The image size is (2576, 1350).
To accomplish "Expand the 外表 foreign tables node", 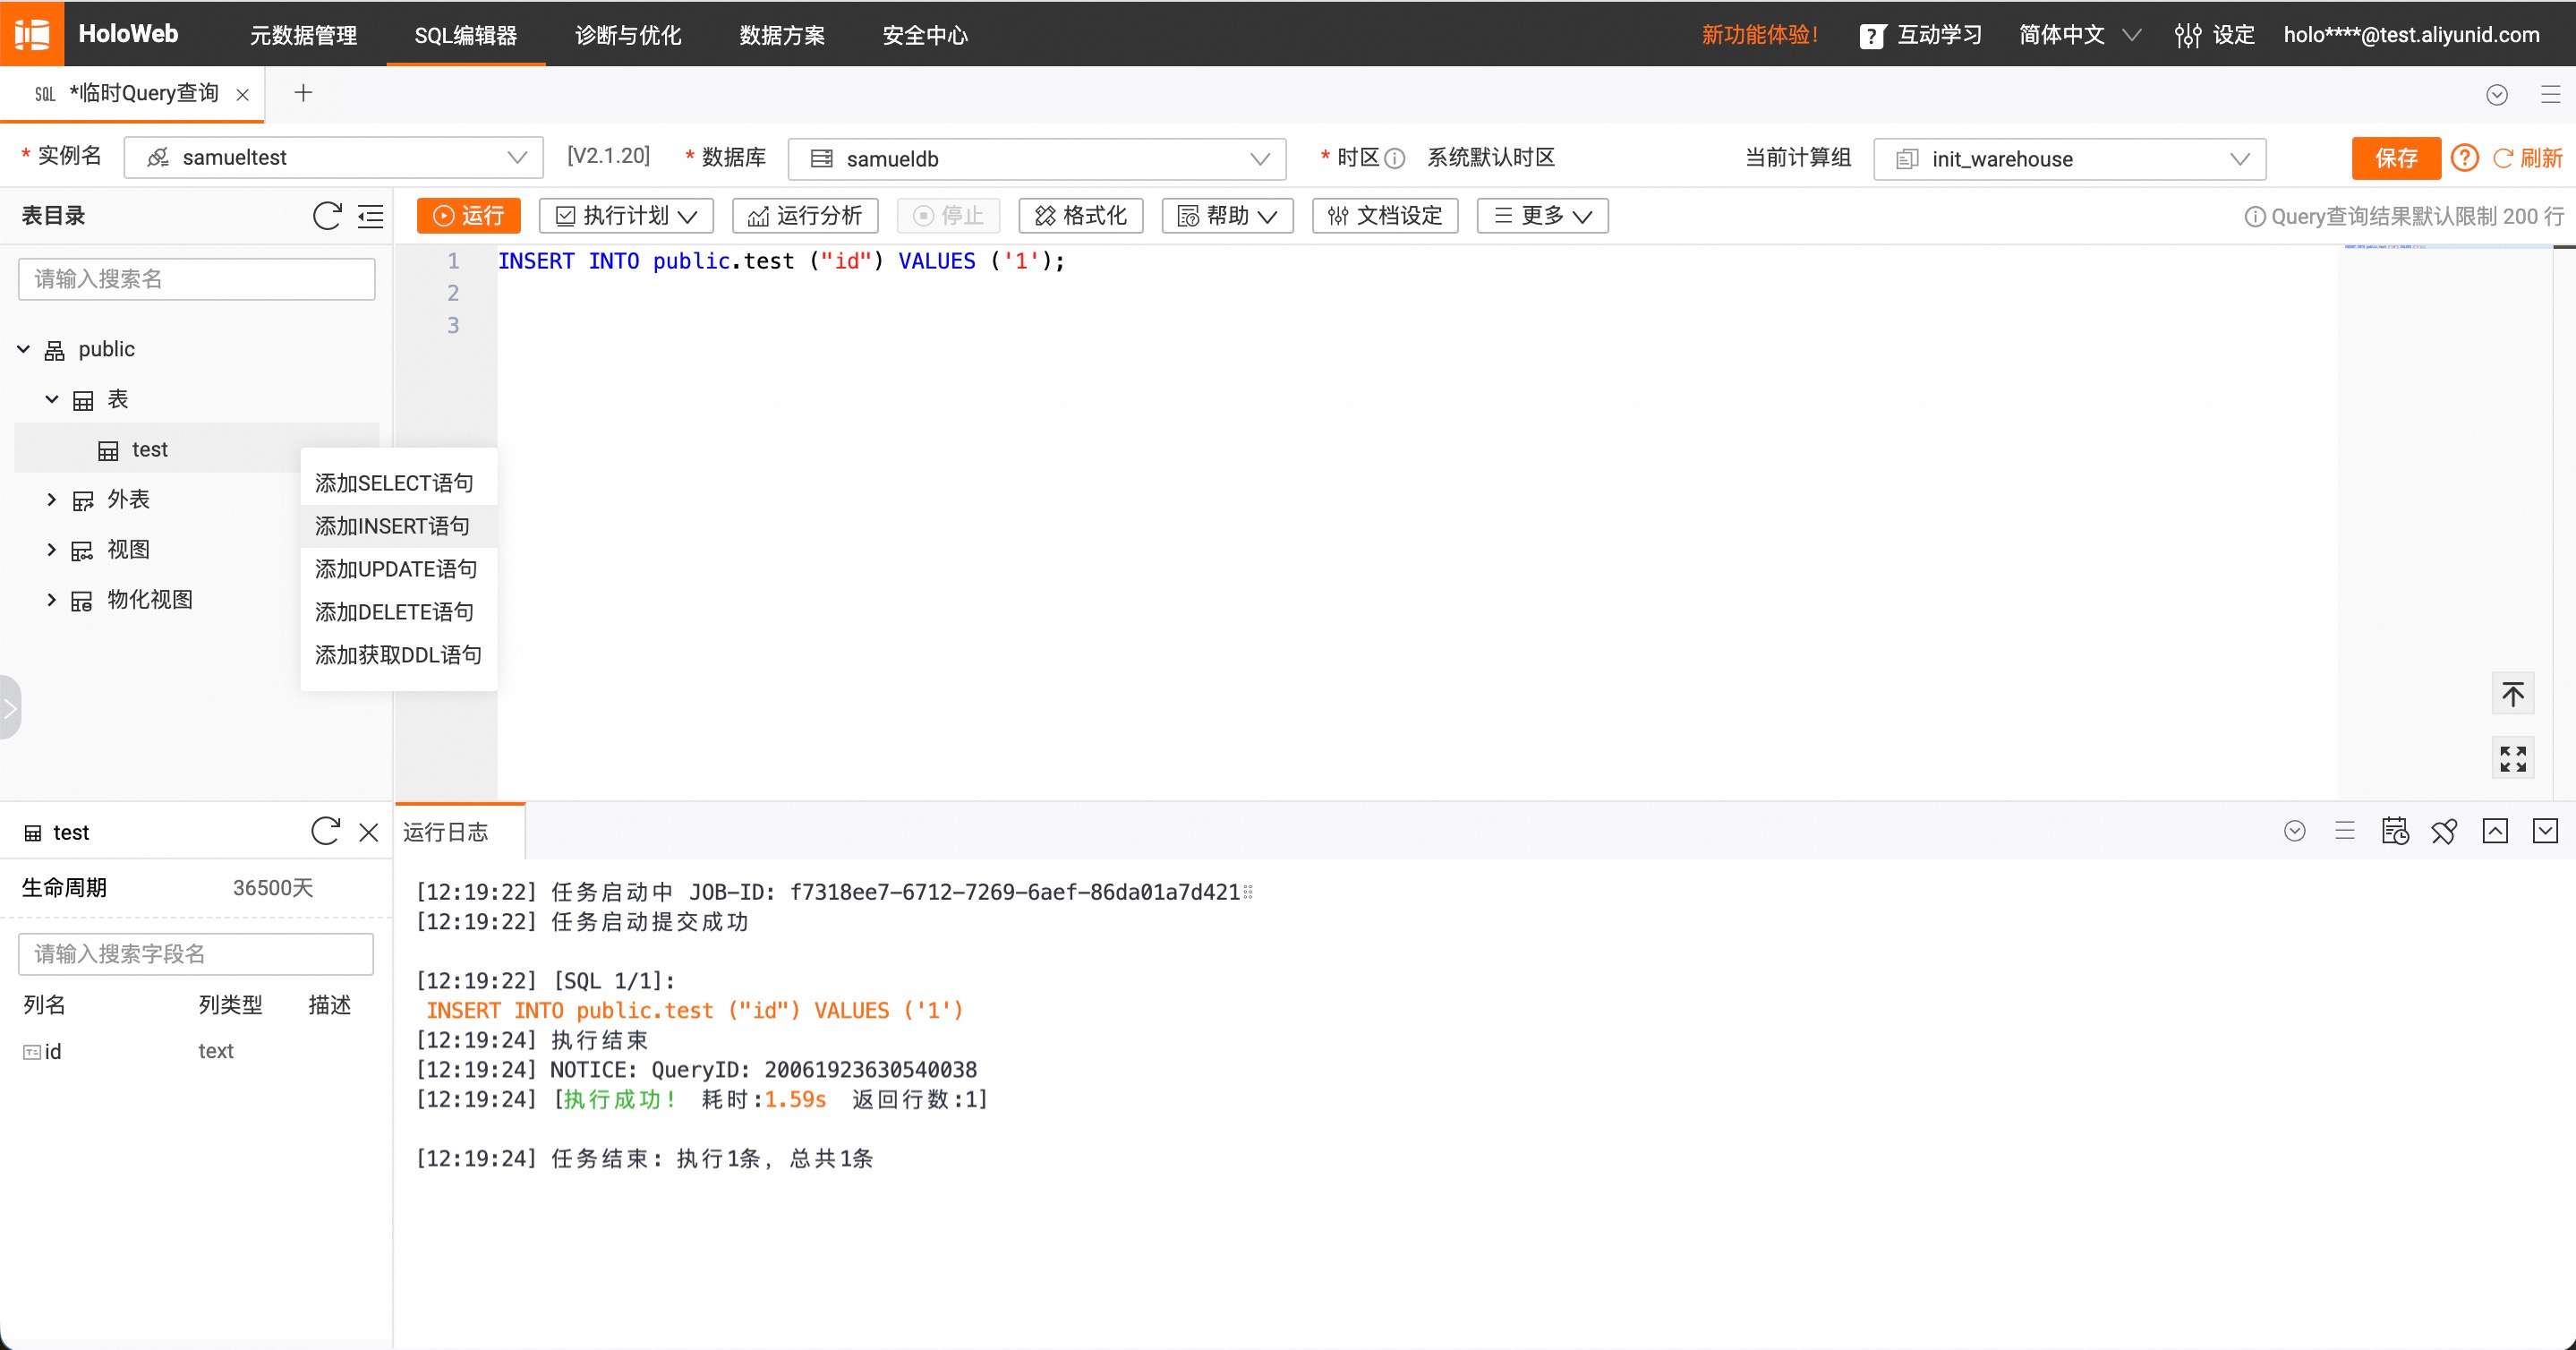I will click(x=52, y=499).
